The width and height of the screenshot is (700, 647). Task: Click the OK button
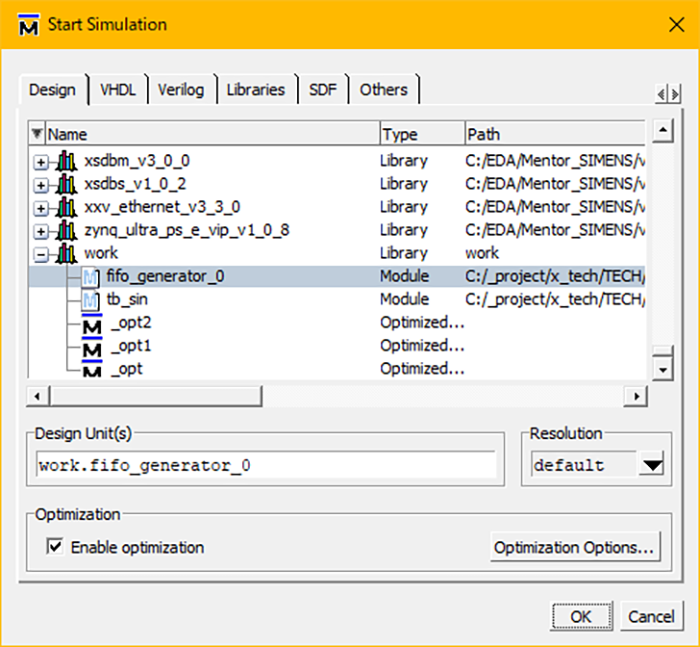click(x=581, y=617)
